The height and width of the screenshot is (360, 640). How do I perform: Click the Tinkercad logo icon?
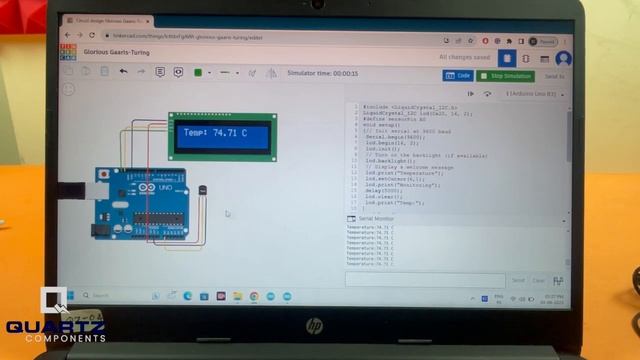(68, 52)
